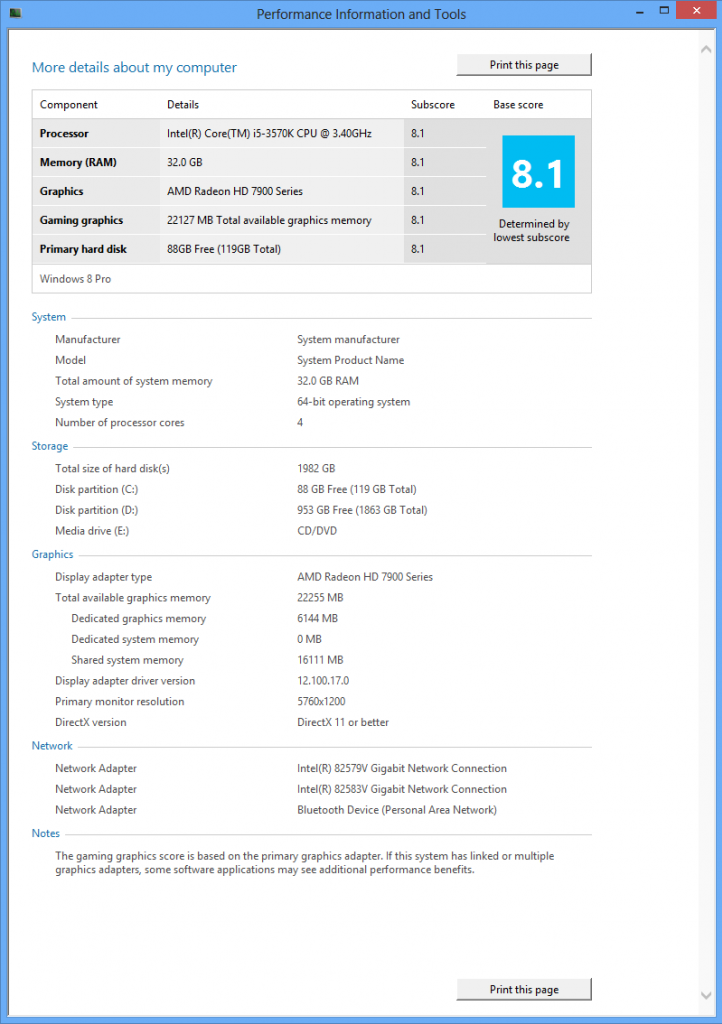Click Intel(R) 82579V Gigabit Network Connection
The image size is (722, 1024).
pyautogui.click(x=401, y=769)
